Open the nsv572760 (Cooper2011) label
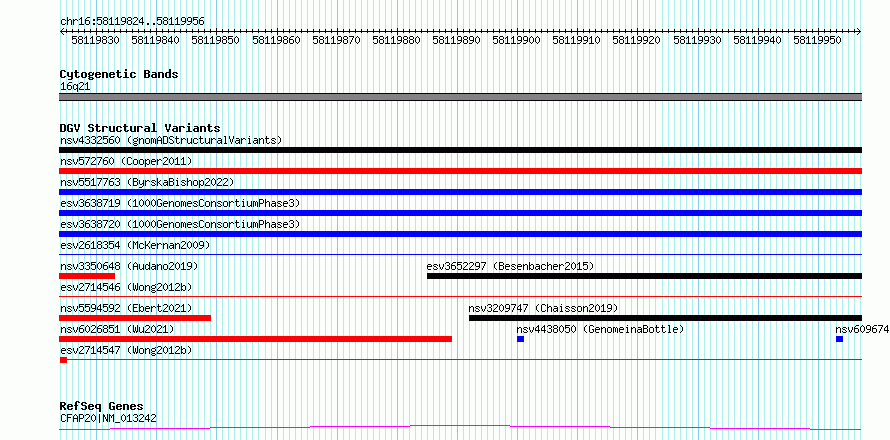The width and height of the screenshot is (890, 440). click(x=126, y=161)
